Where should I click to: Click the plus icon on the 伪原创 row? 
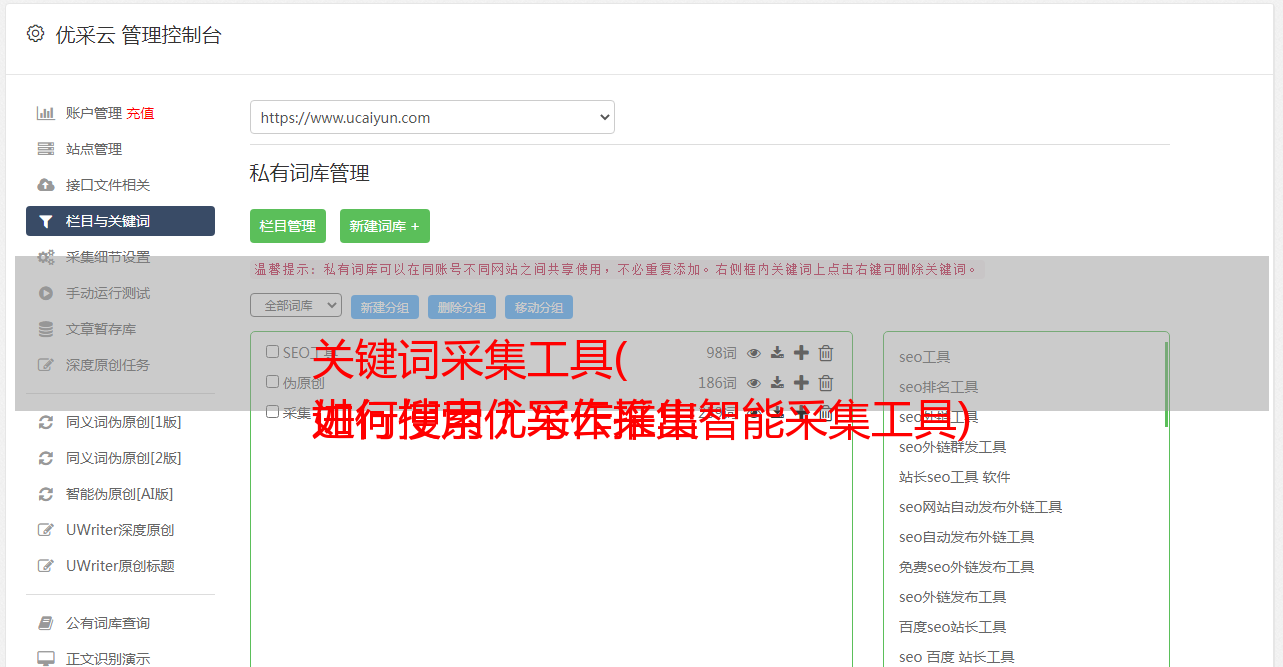point(801,383)
